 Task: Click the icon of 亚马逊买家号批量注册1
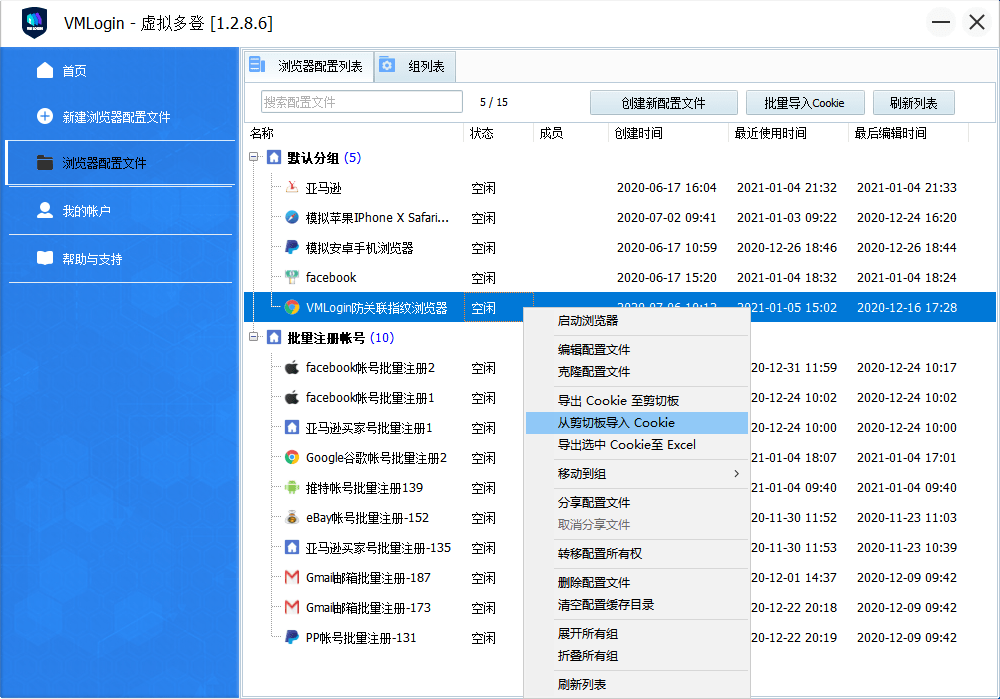tap(291, 427)
